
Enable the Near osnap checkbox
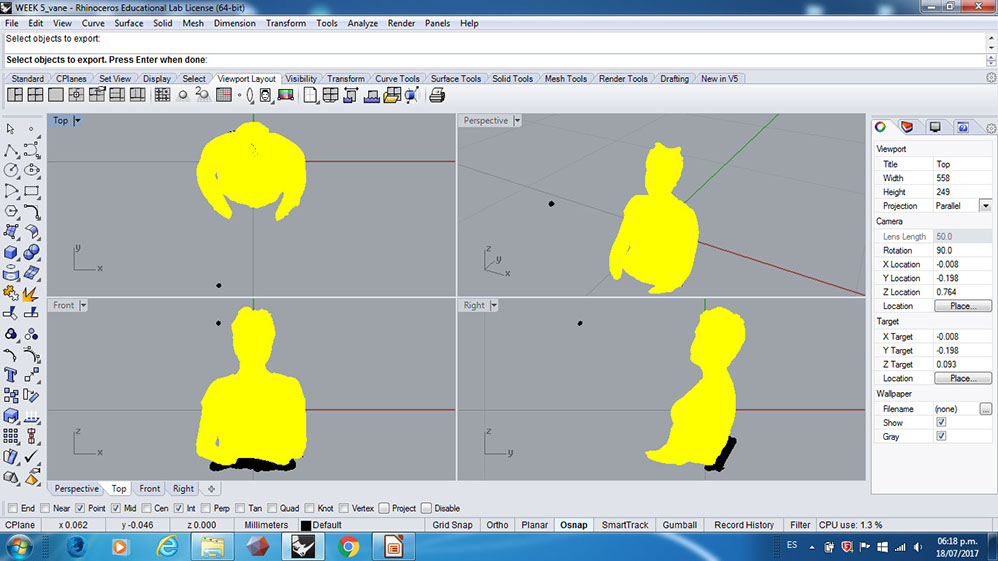tap(45, 508)
